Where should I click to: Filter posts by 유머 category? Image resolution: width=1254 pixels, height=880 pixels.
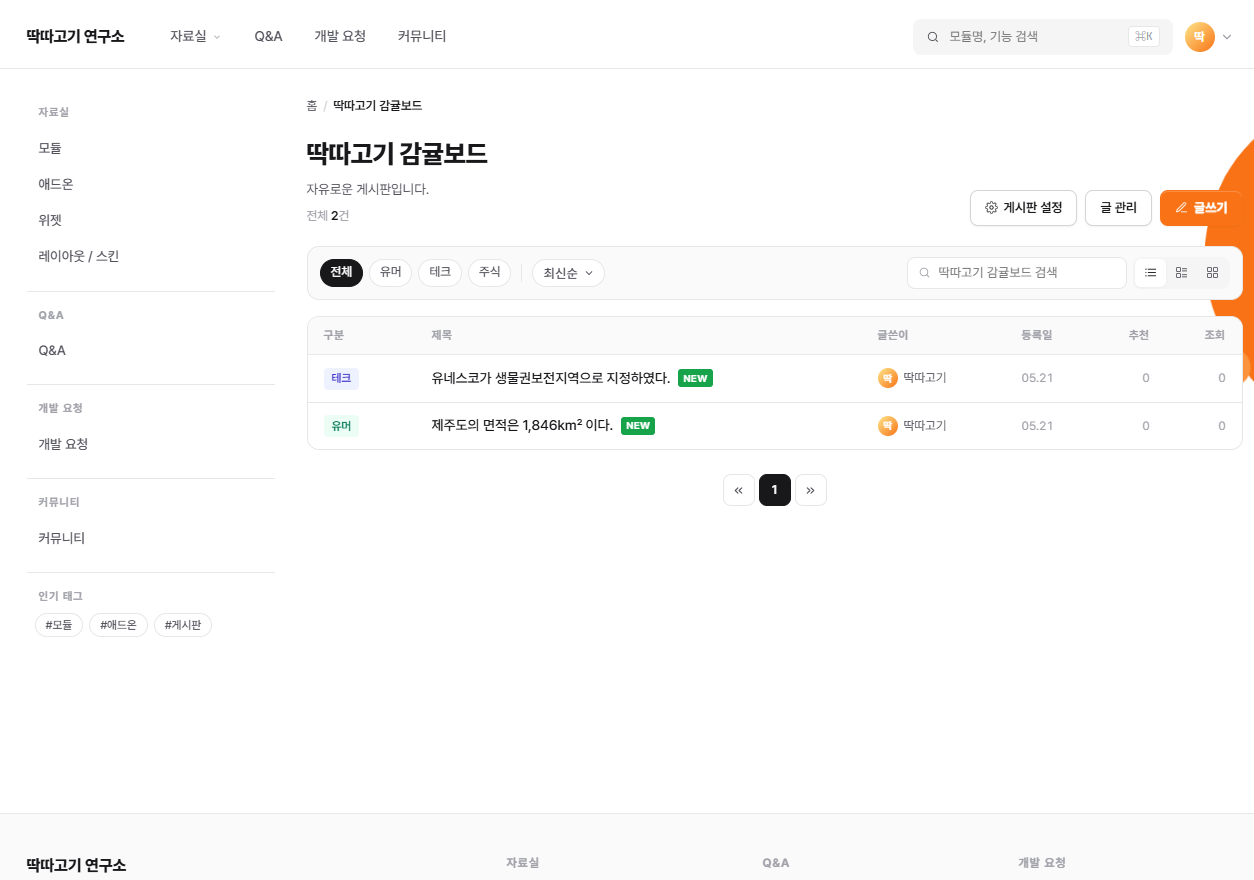(390, 273)
